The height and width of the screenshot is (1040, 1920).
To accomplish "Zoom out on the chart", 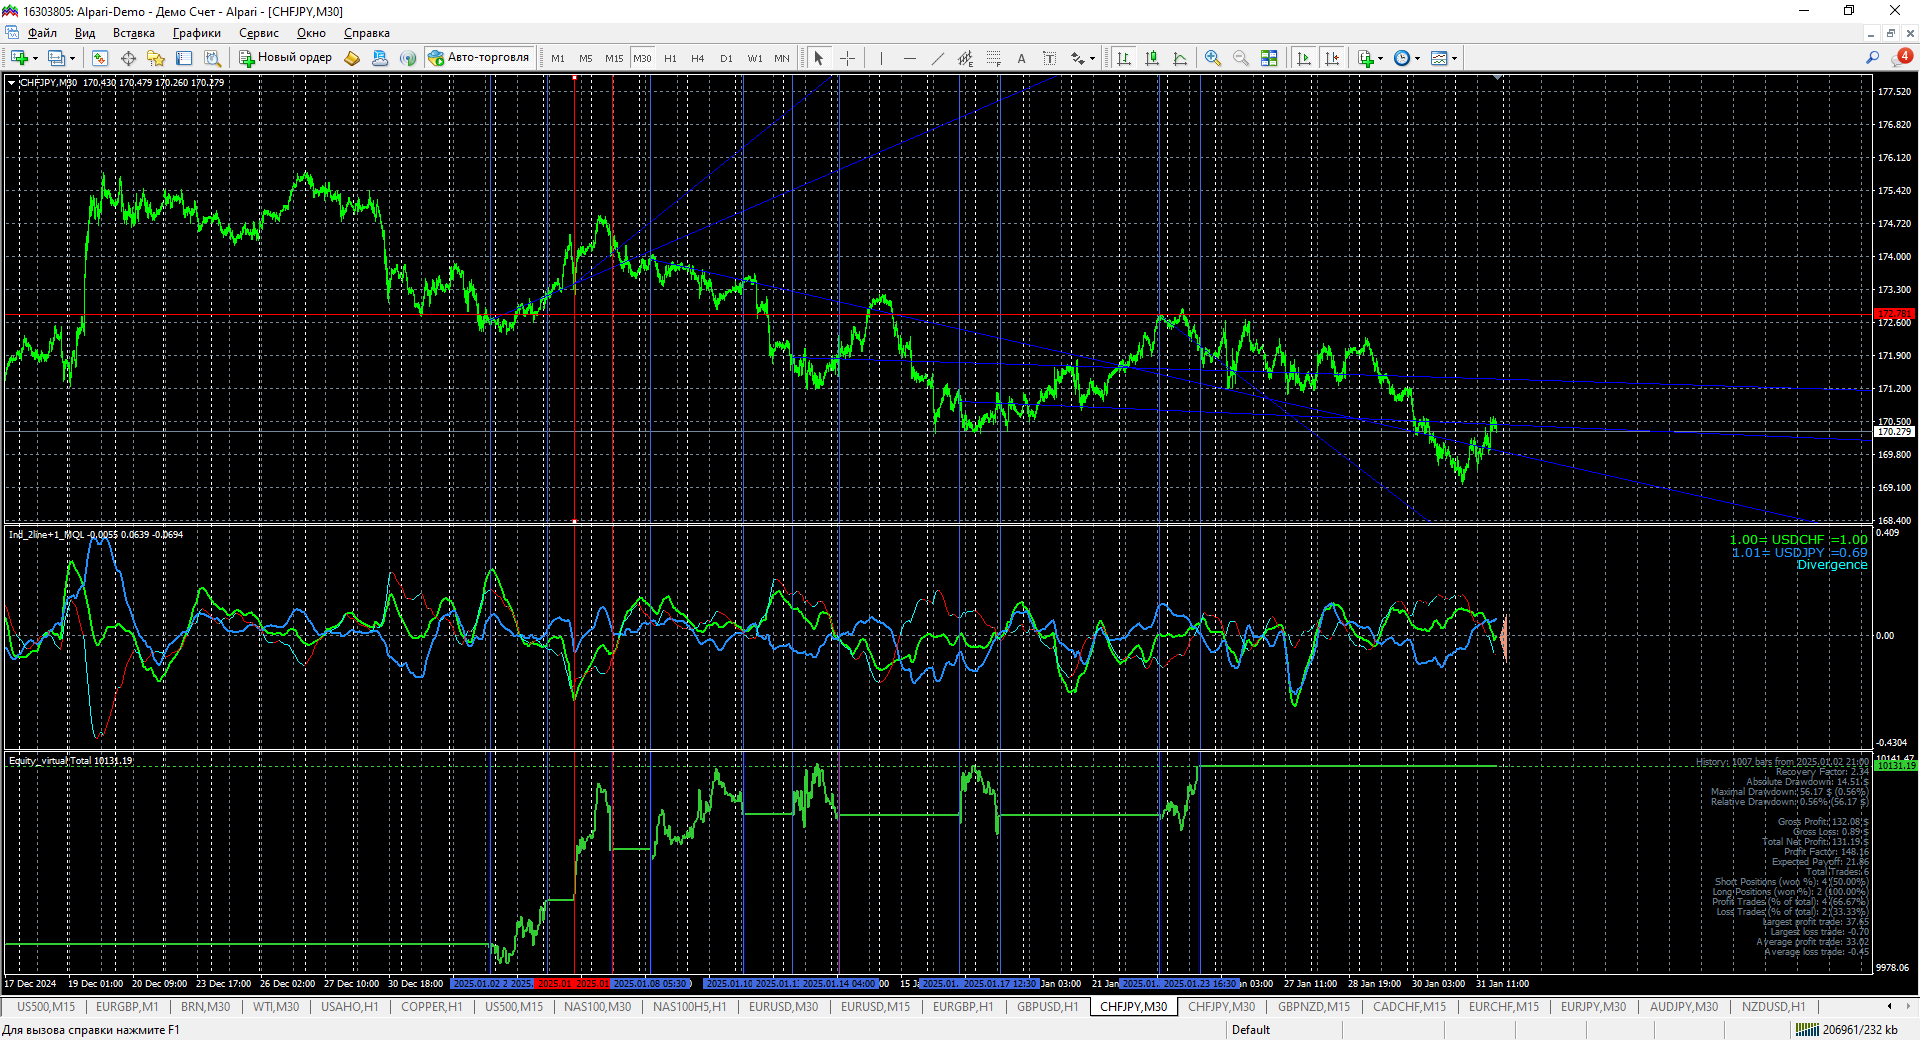I will [1241, 58].
